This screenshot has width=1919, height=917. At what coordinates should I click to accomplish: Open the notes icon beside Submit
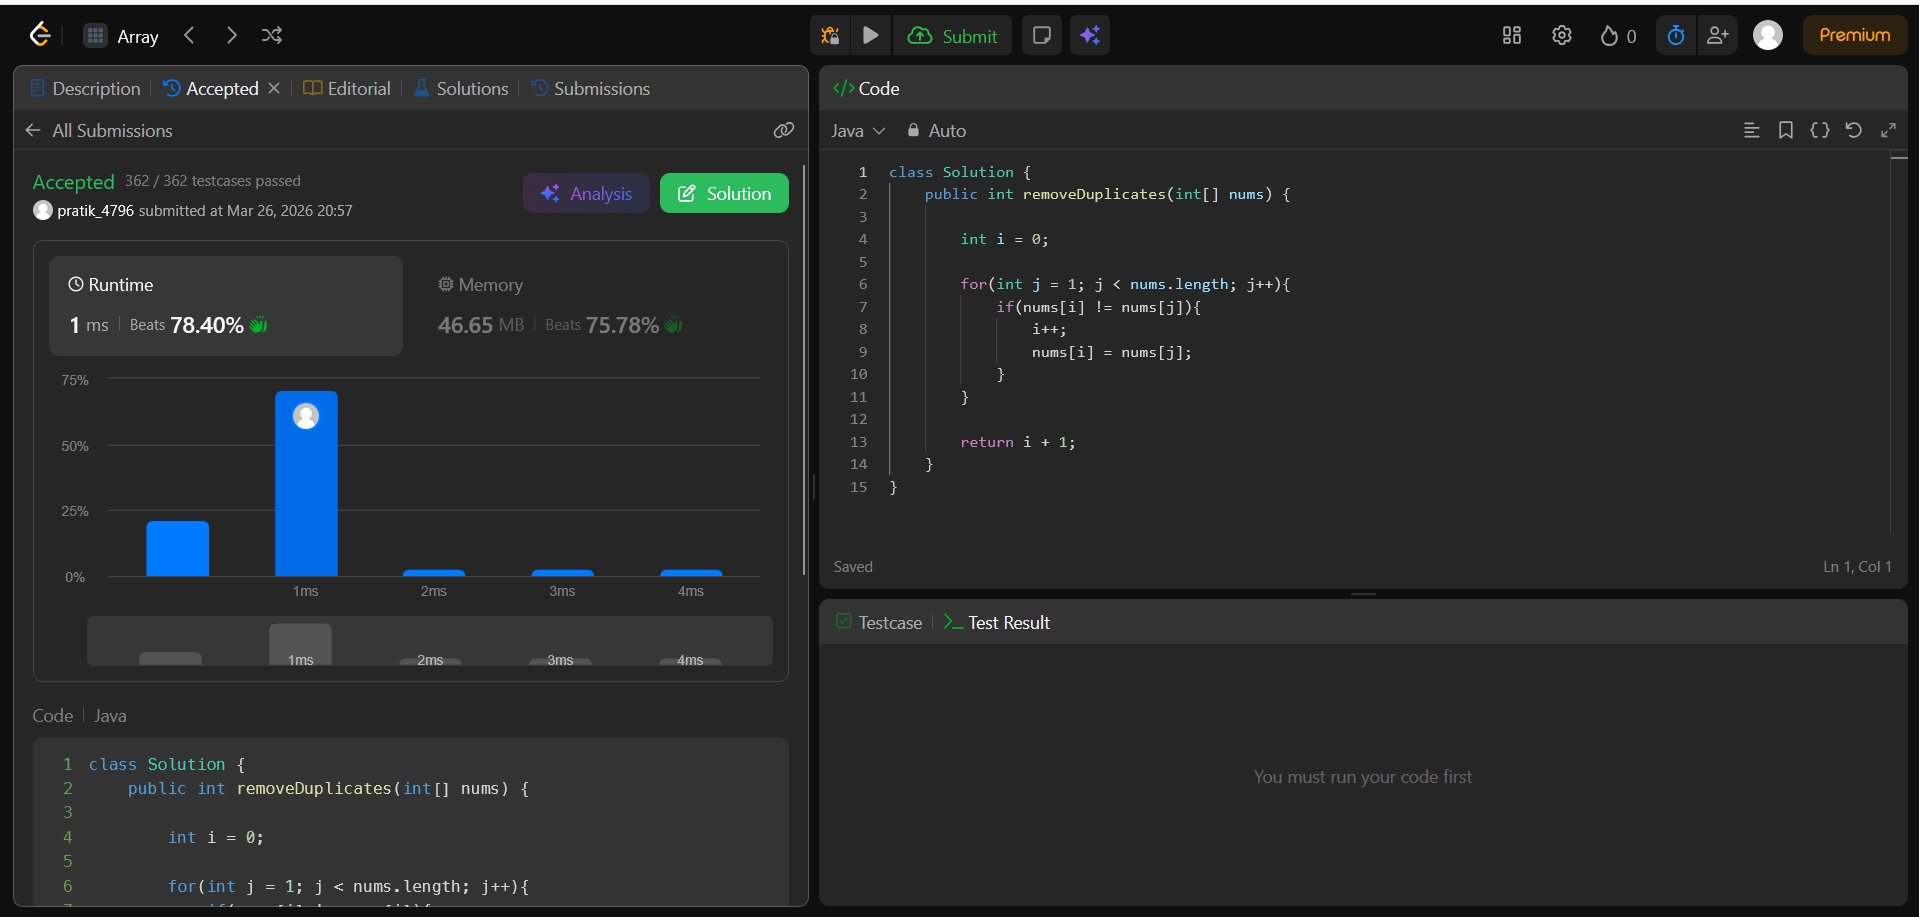[x=1041, y=36]
